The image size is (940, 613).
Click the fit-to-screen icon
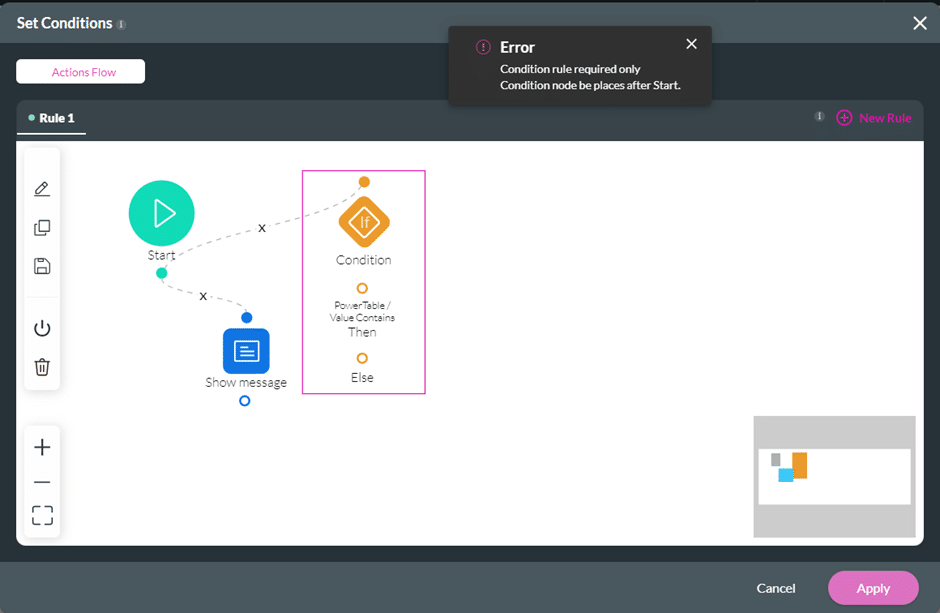click(x=42, y=516)
